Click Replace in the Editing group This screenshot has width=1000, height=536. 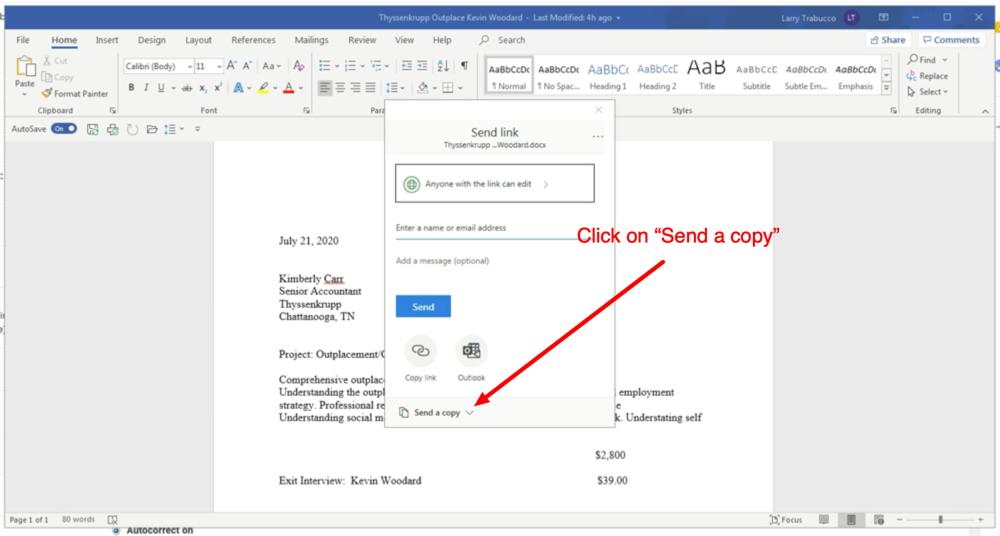click(x=927, y=76)
